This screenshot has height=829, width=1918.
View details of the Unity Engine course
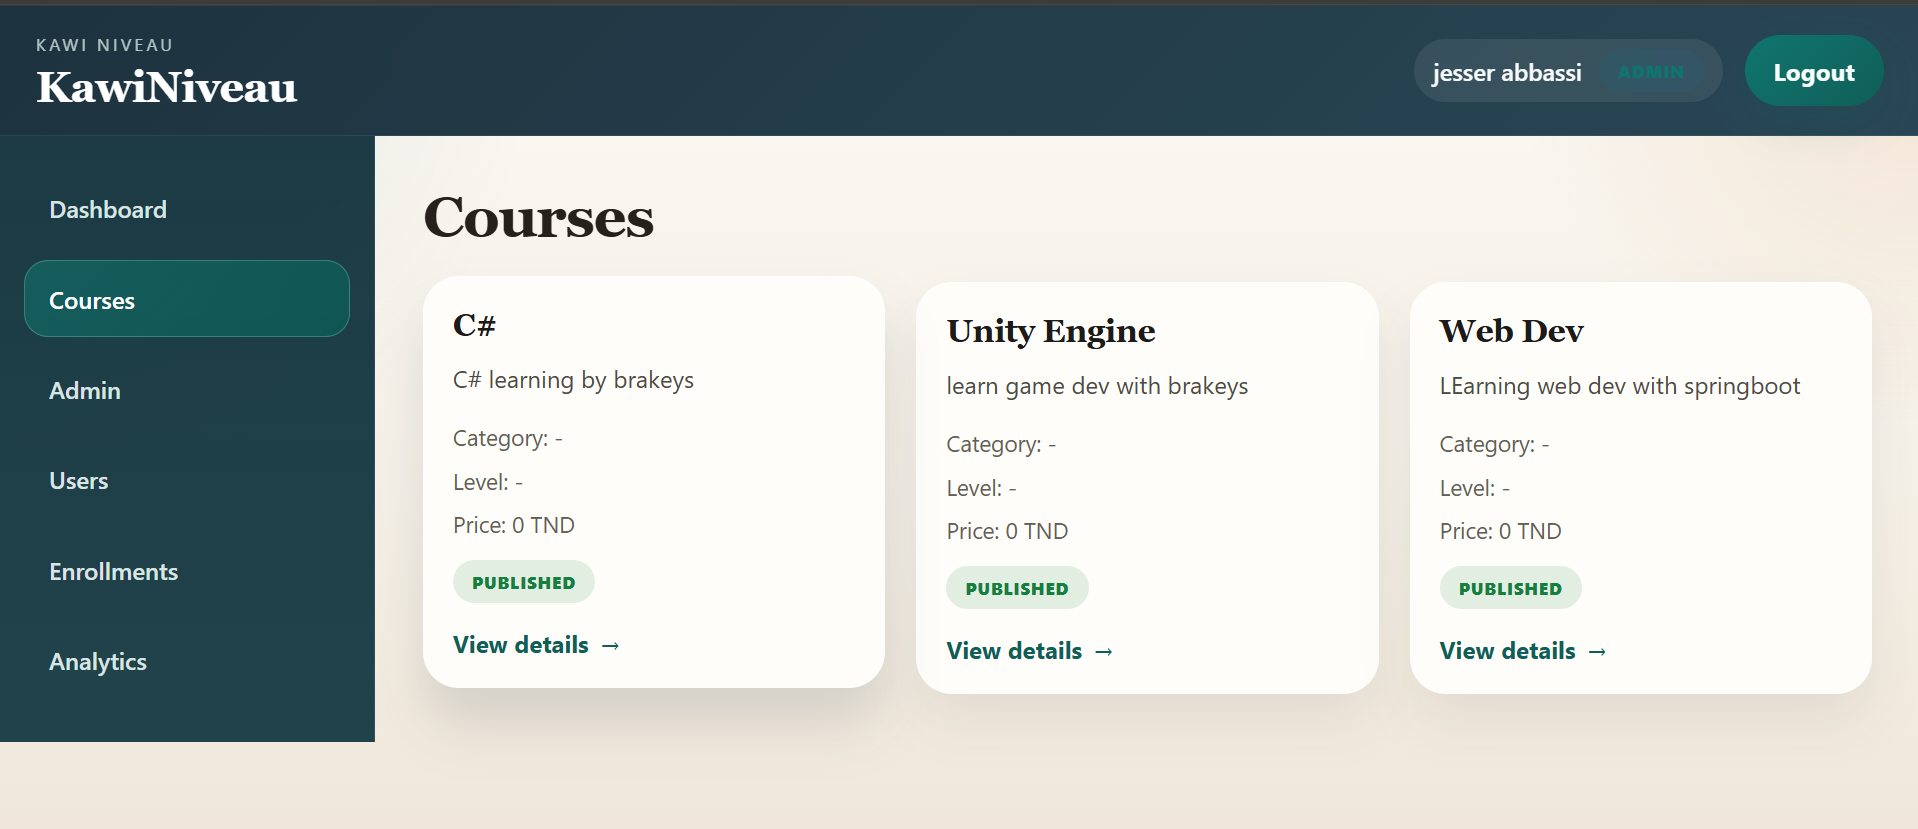tap(1030, 651)
